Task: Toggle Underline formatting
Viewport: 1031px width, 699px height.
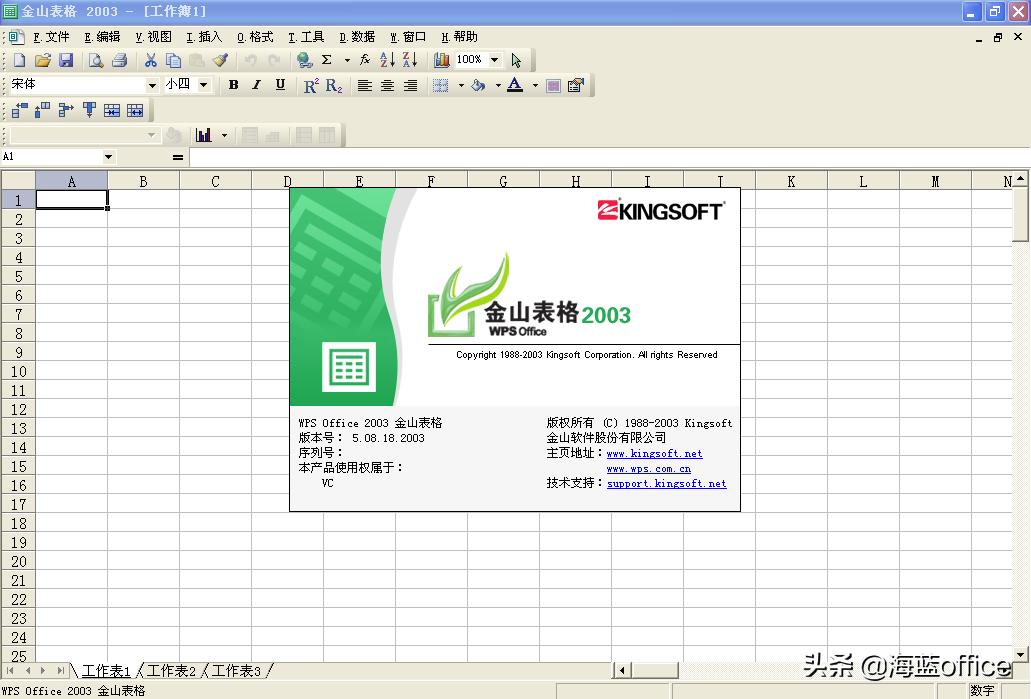Action: (281, 85)
